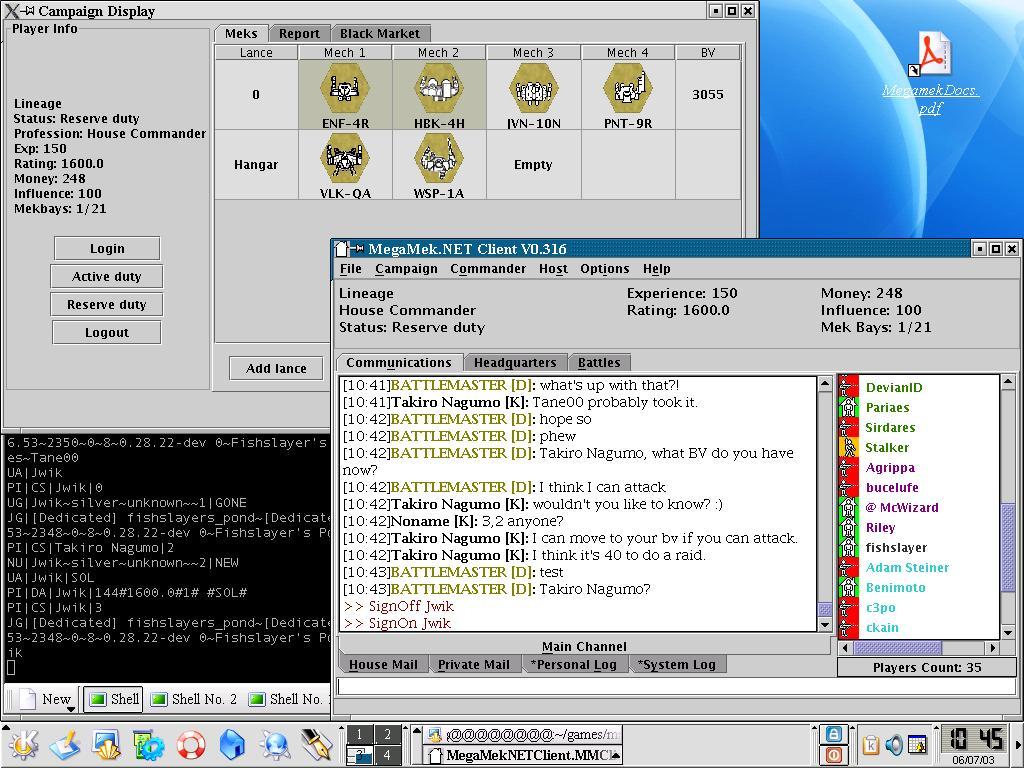Pick the PNT-9R mech icon
Image resolution: width=1024 pixels, height=768 pixels.
627,90
